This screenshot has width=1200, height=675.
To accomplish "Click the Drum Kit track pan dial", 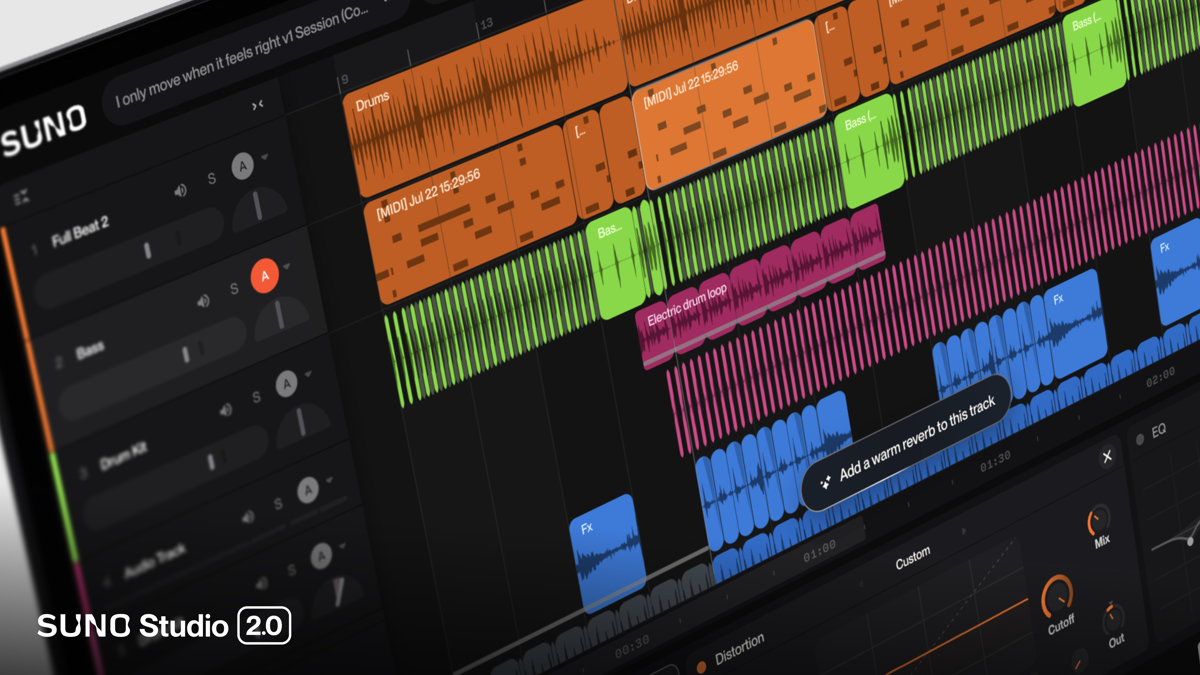I will pyautogui.click(x=304, y=424).
